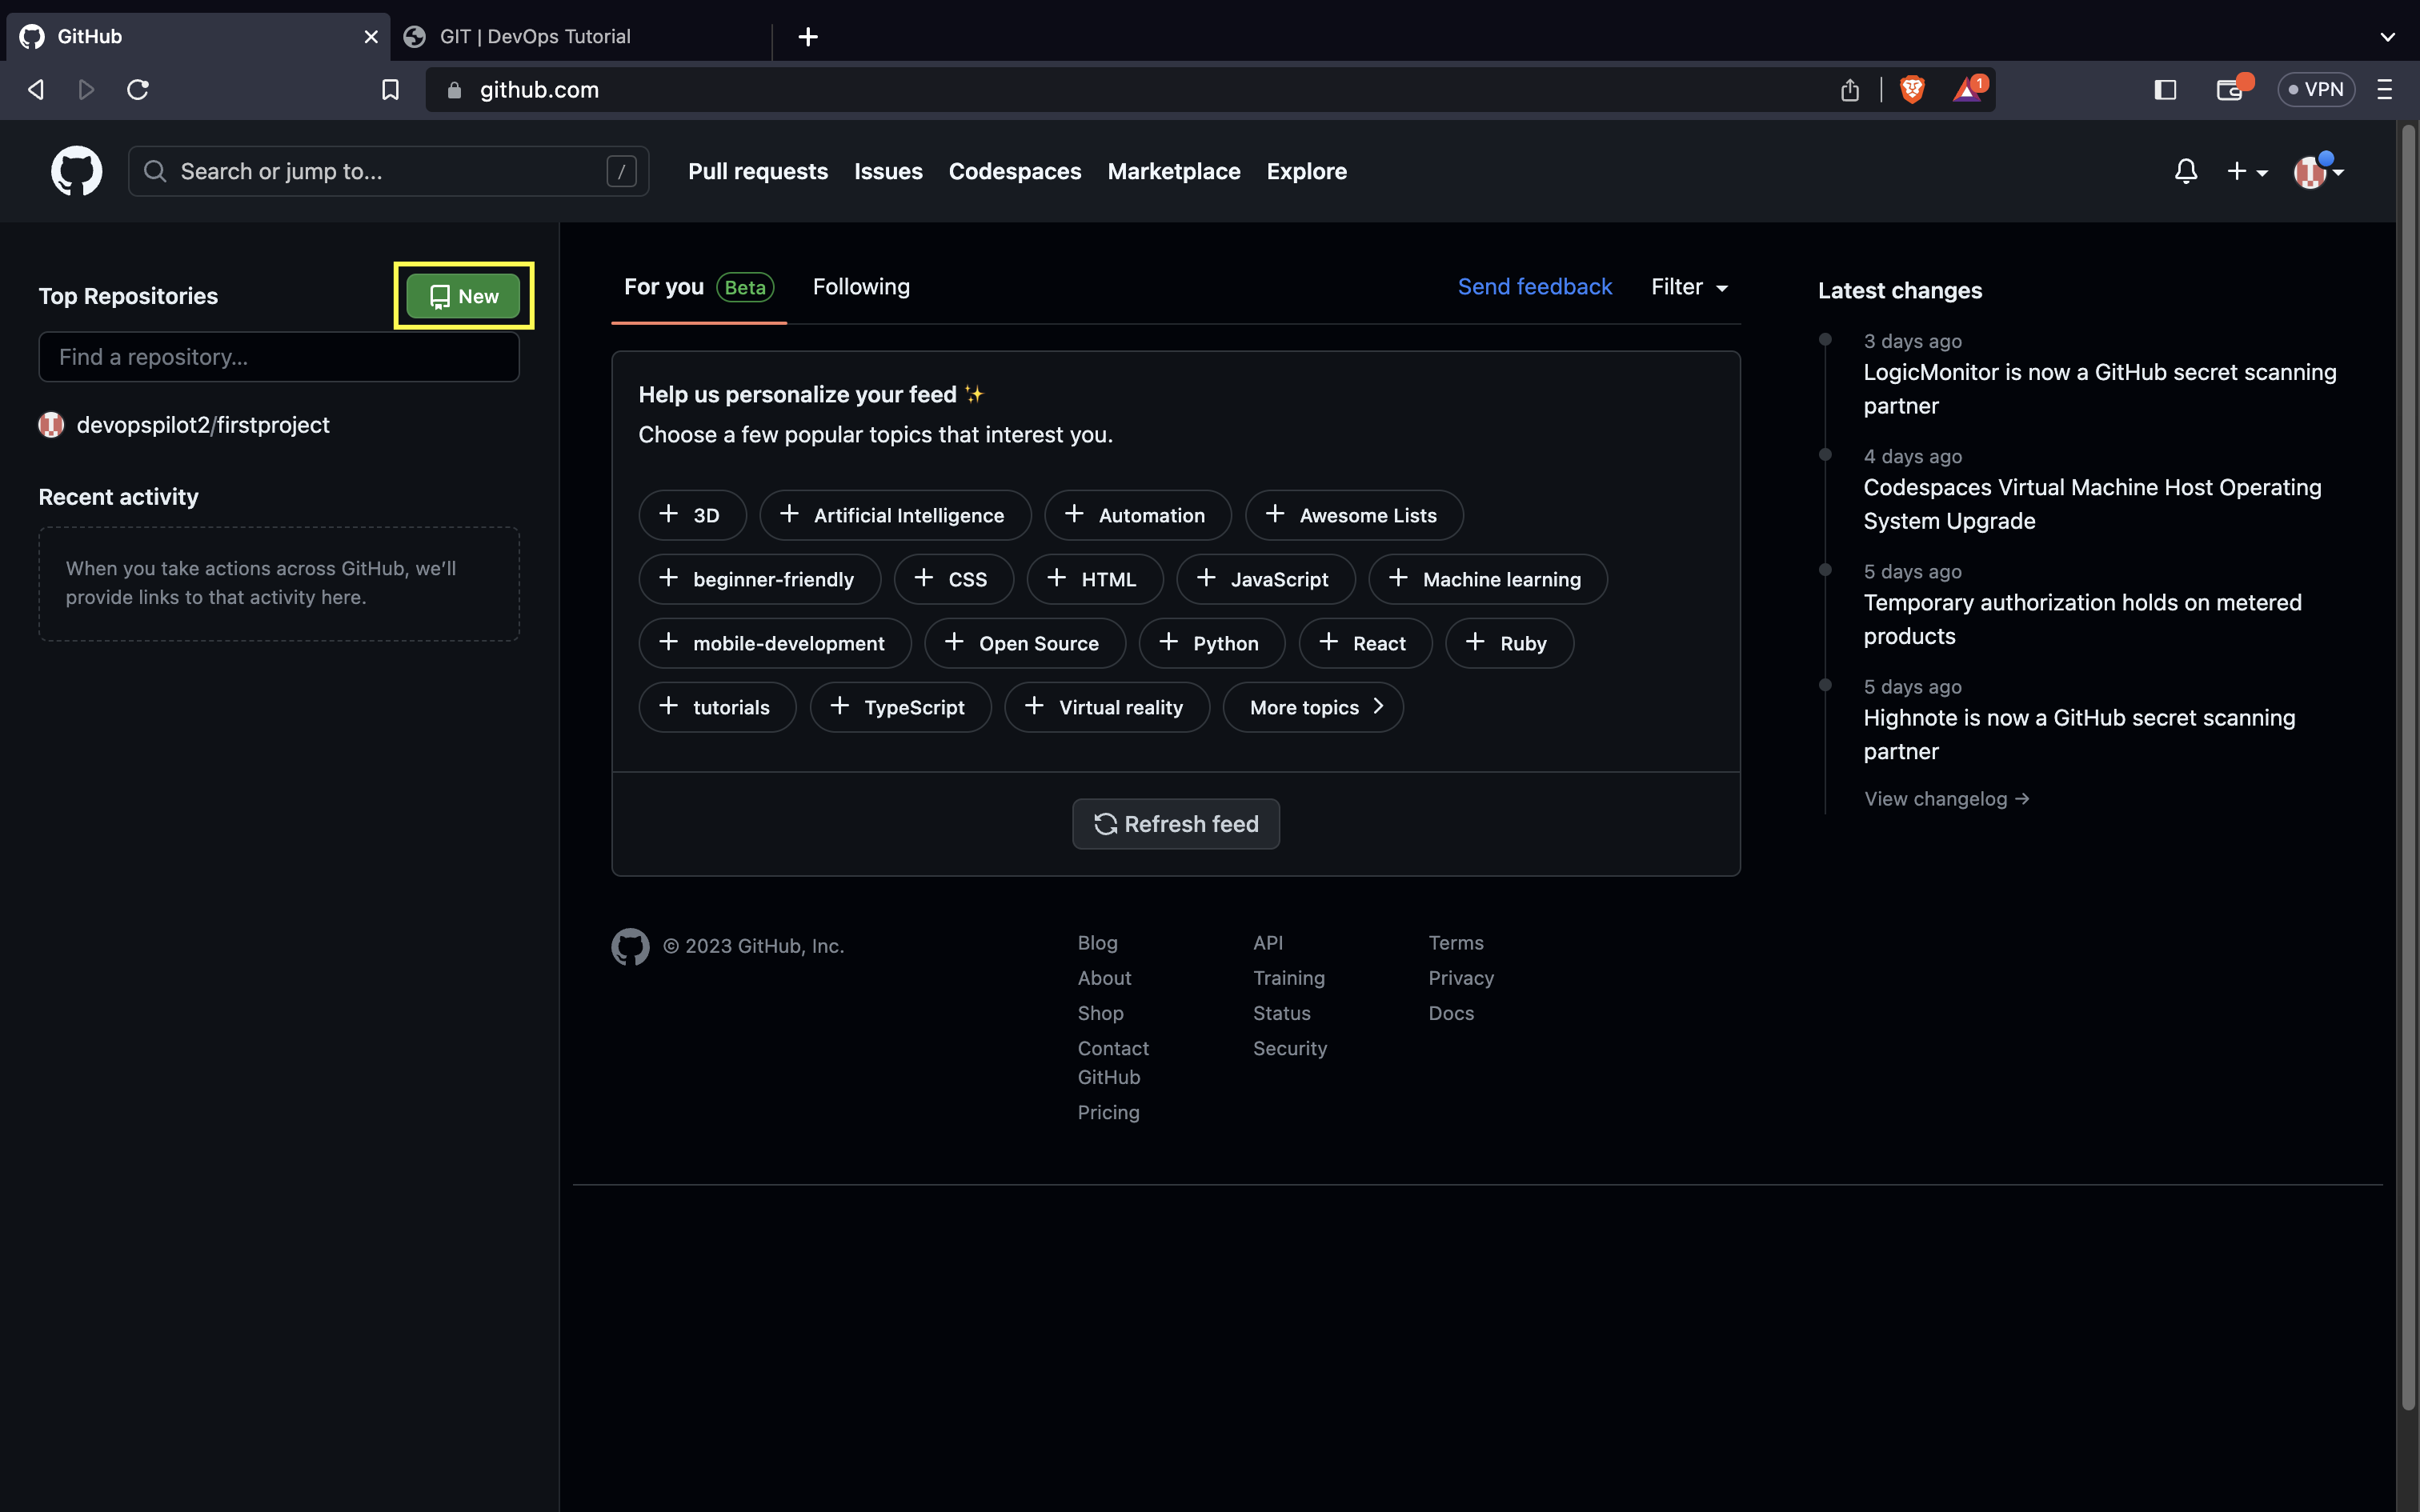
Task: Open the plus create-new dropdown in header
Action: pos(2247,171)
